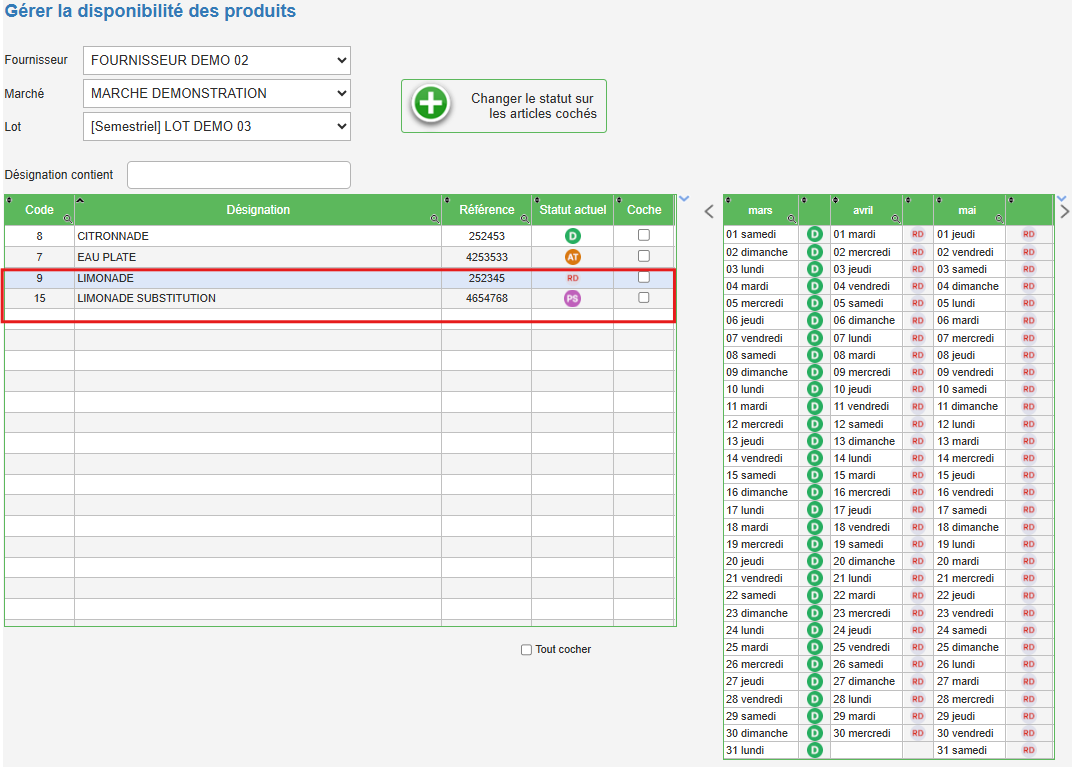Click the orange AT status icon for EAU PLATE
The height and width of the screenshot is (767, 1072).
pos(572,257)
